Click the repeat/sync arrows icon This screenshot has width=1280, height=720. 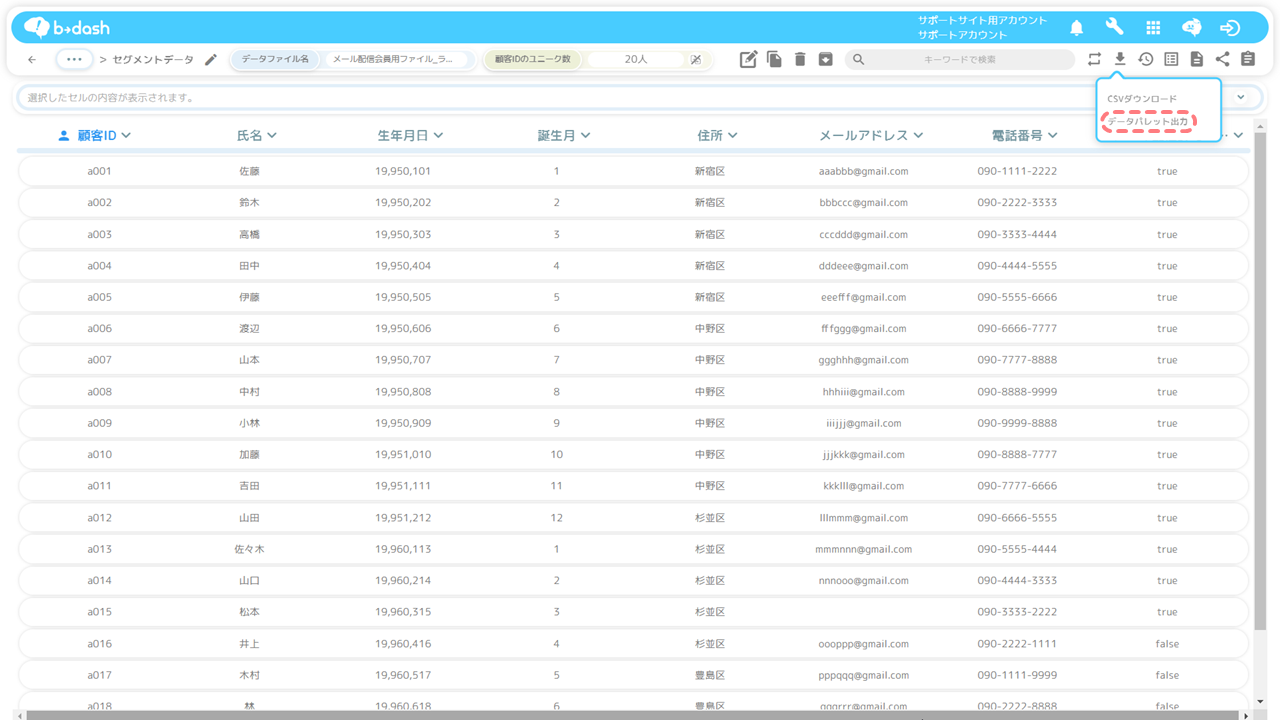tap(1094, 60)
